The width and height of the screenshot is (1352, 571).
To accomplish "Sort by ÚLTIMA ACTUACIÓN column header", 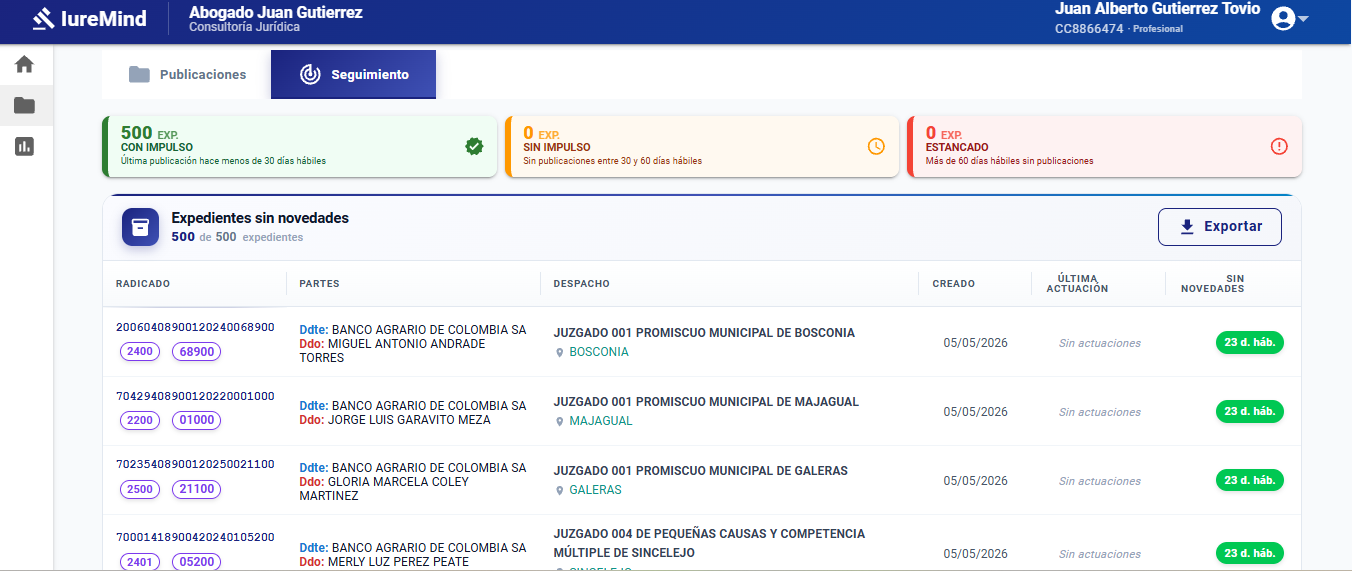I will 1077,284.
